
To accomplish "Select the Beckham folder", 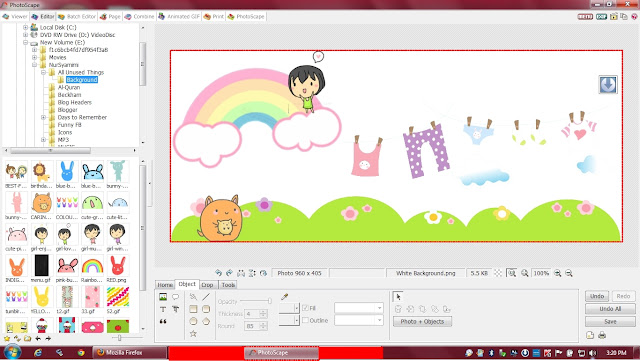I will point(69,95).
